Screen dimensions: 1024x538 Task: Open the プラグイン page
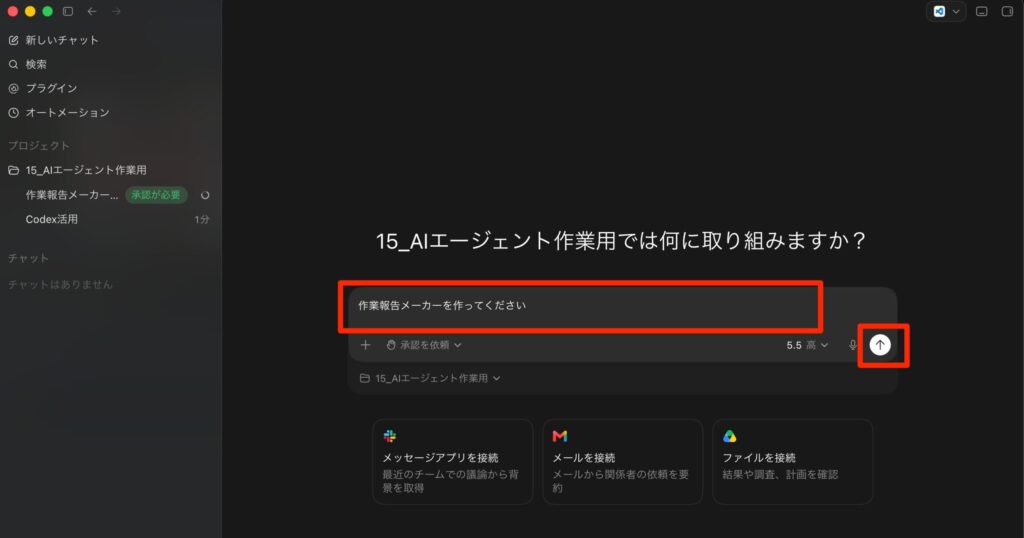coord(42,88)
